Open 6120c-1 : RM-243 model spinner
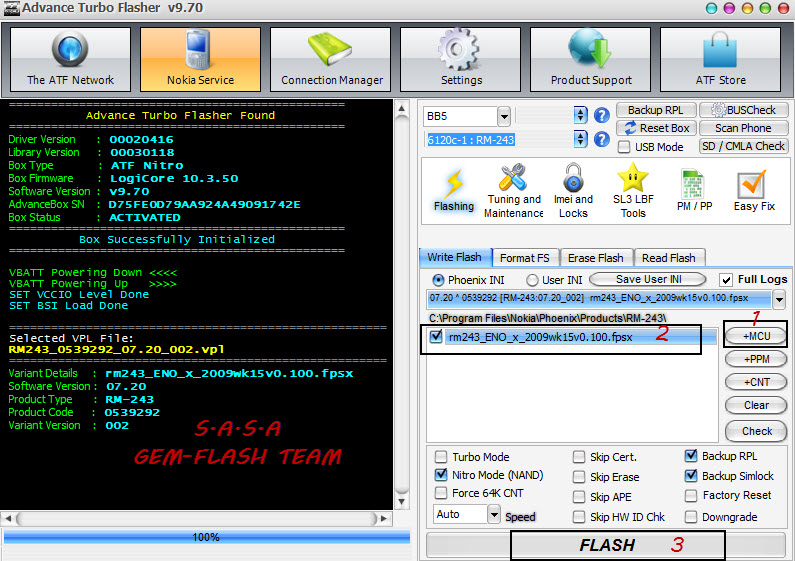This screenshot has height=561, width=795. (581, 139)
